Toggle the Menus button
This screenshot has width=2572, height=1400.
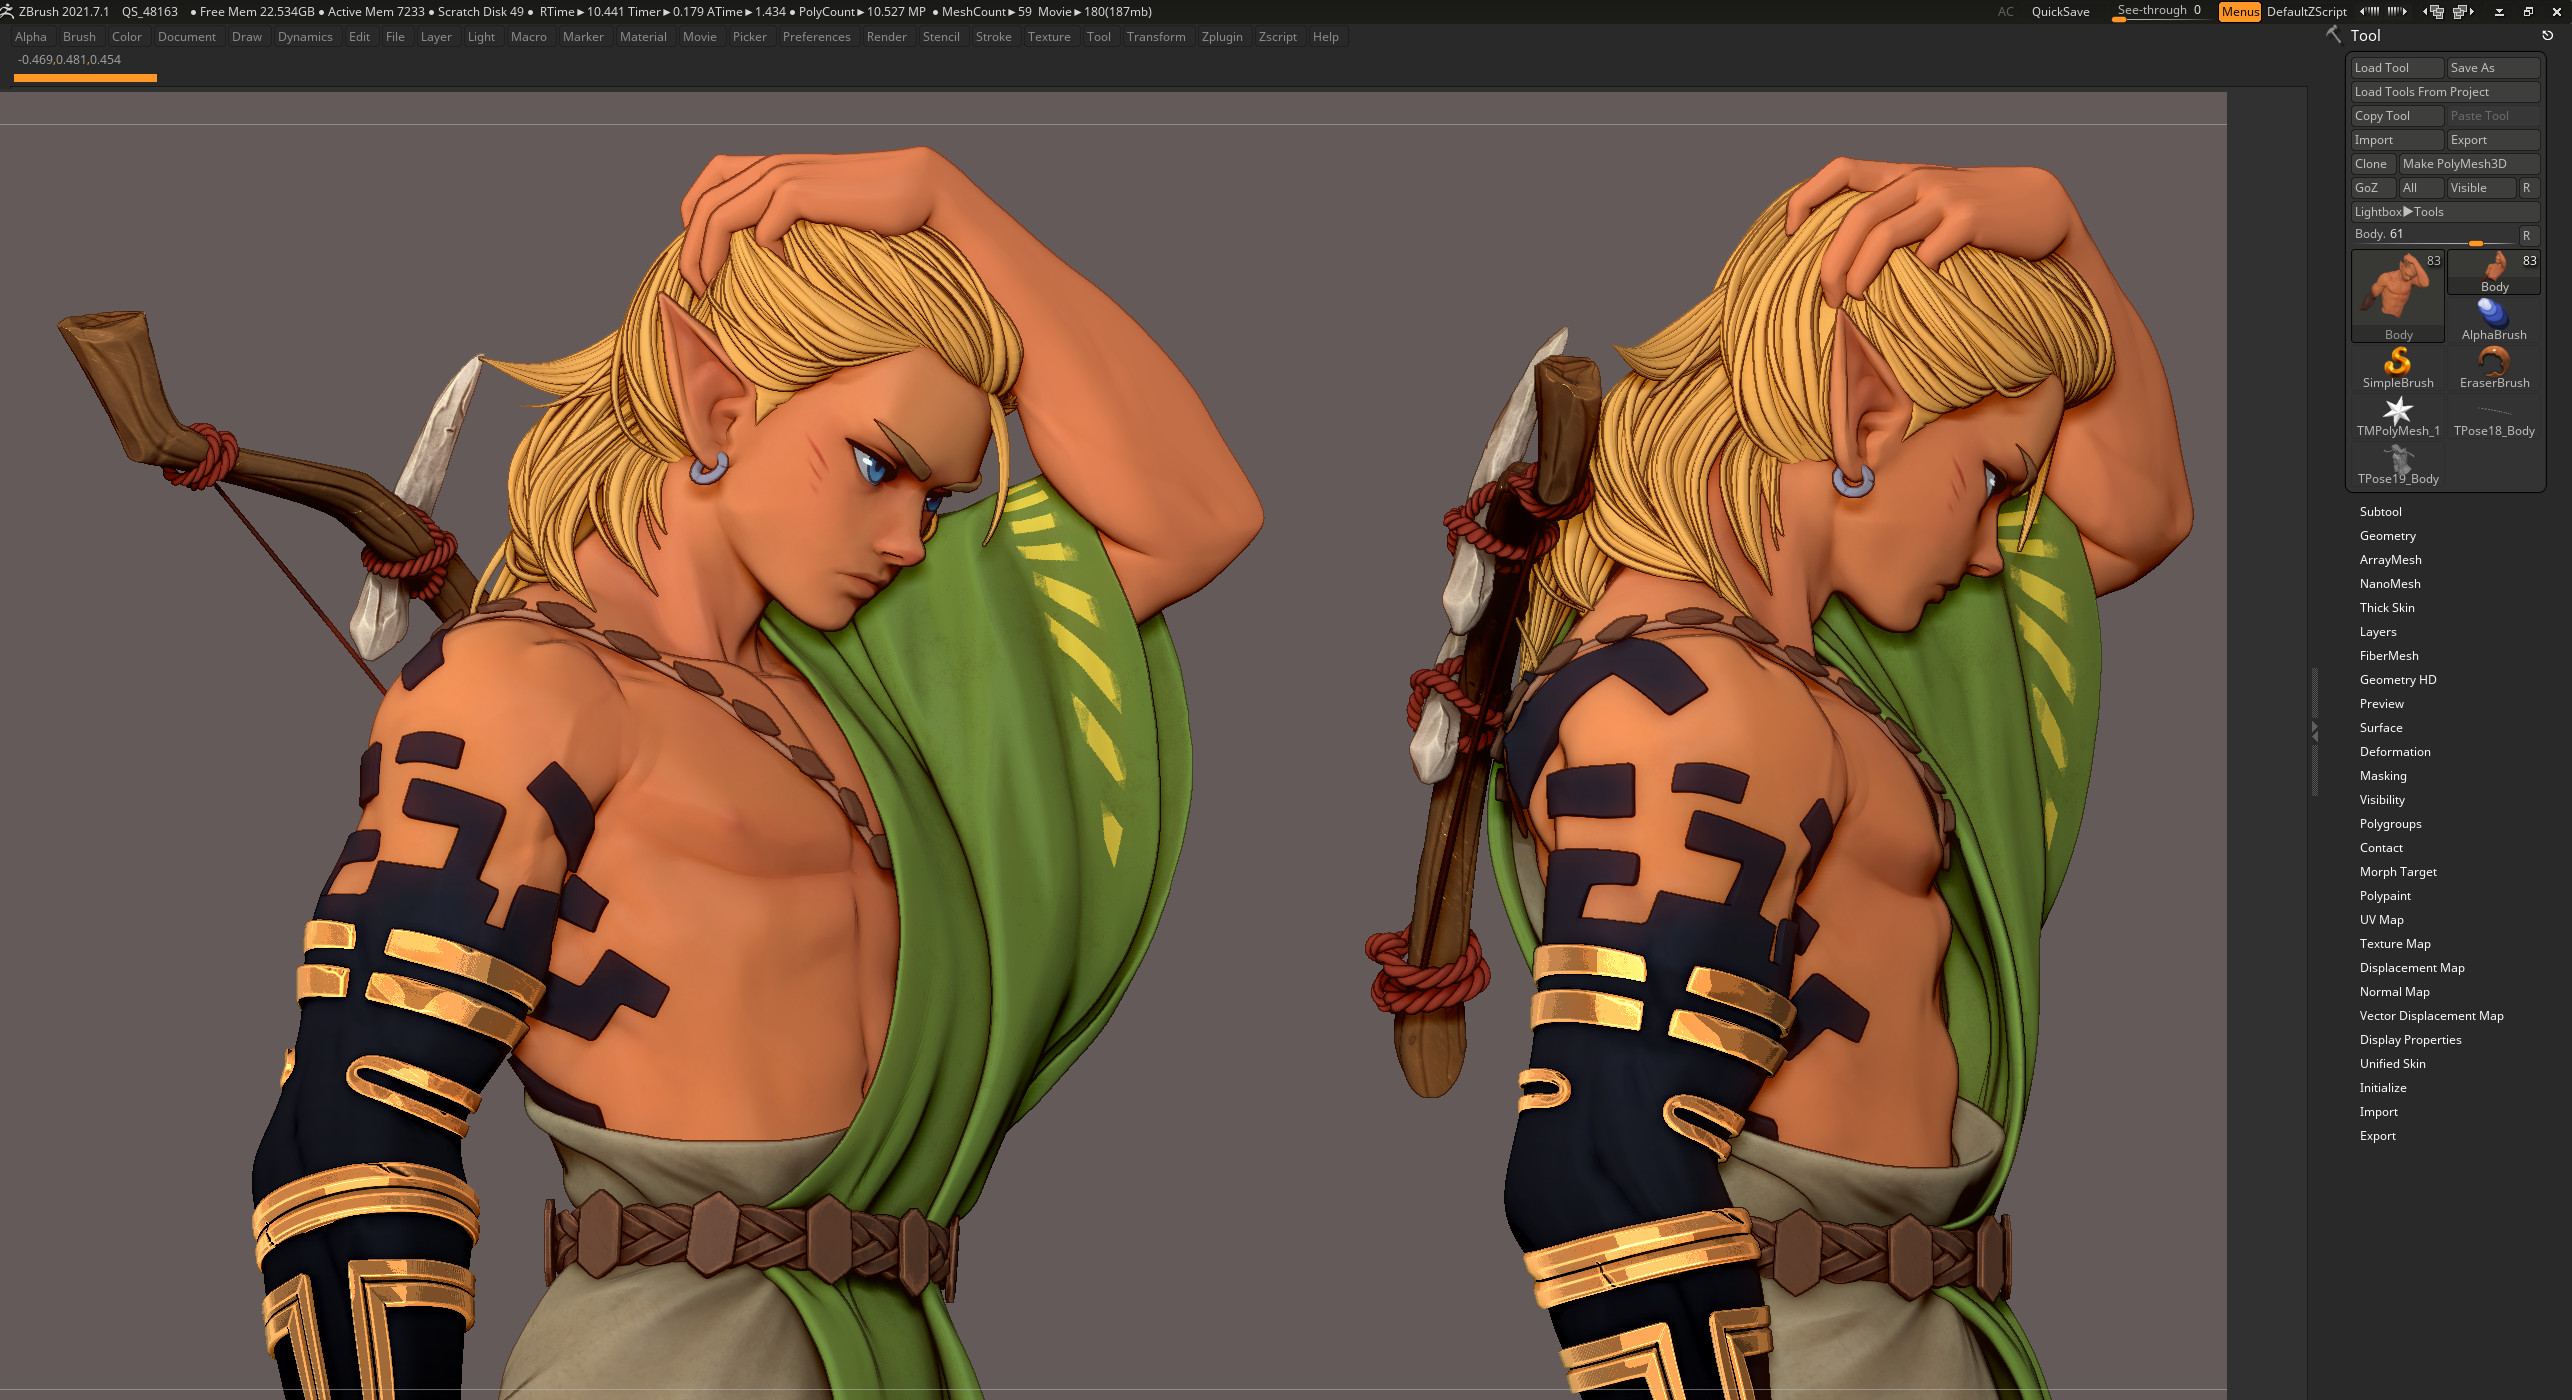pyautogui.click(x=2239, y=12)
